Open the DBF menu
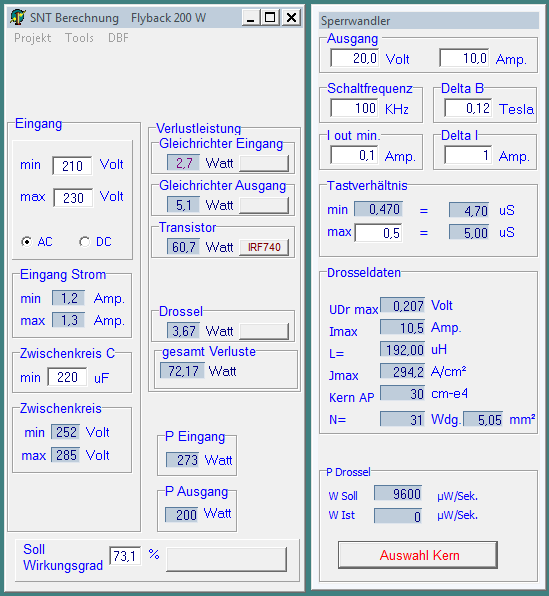 click(118, 38)
